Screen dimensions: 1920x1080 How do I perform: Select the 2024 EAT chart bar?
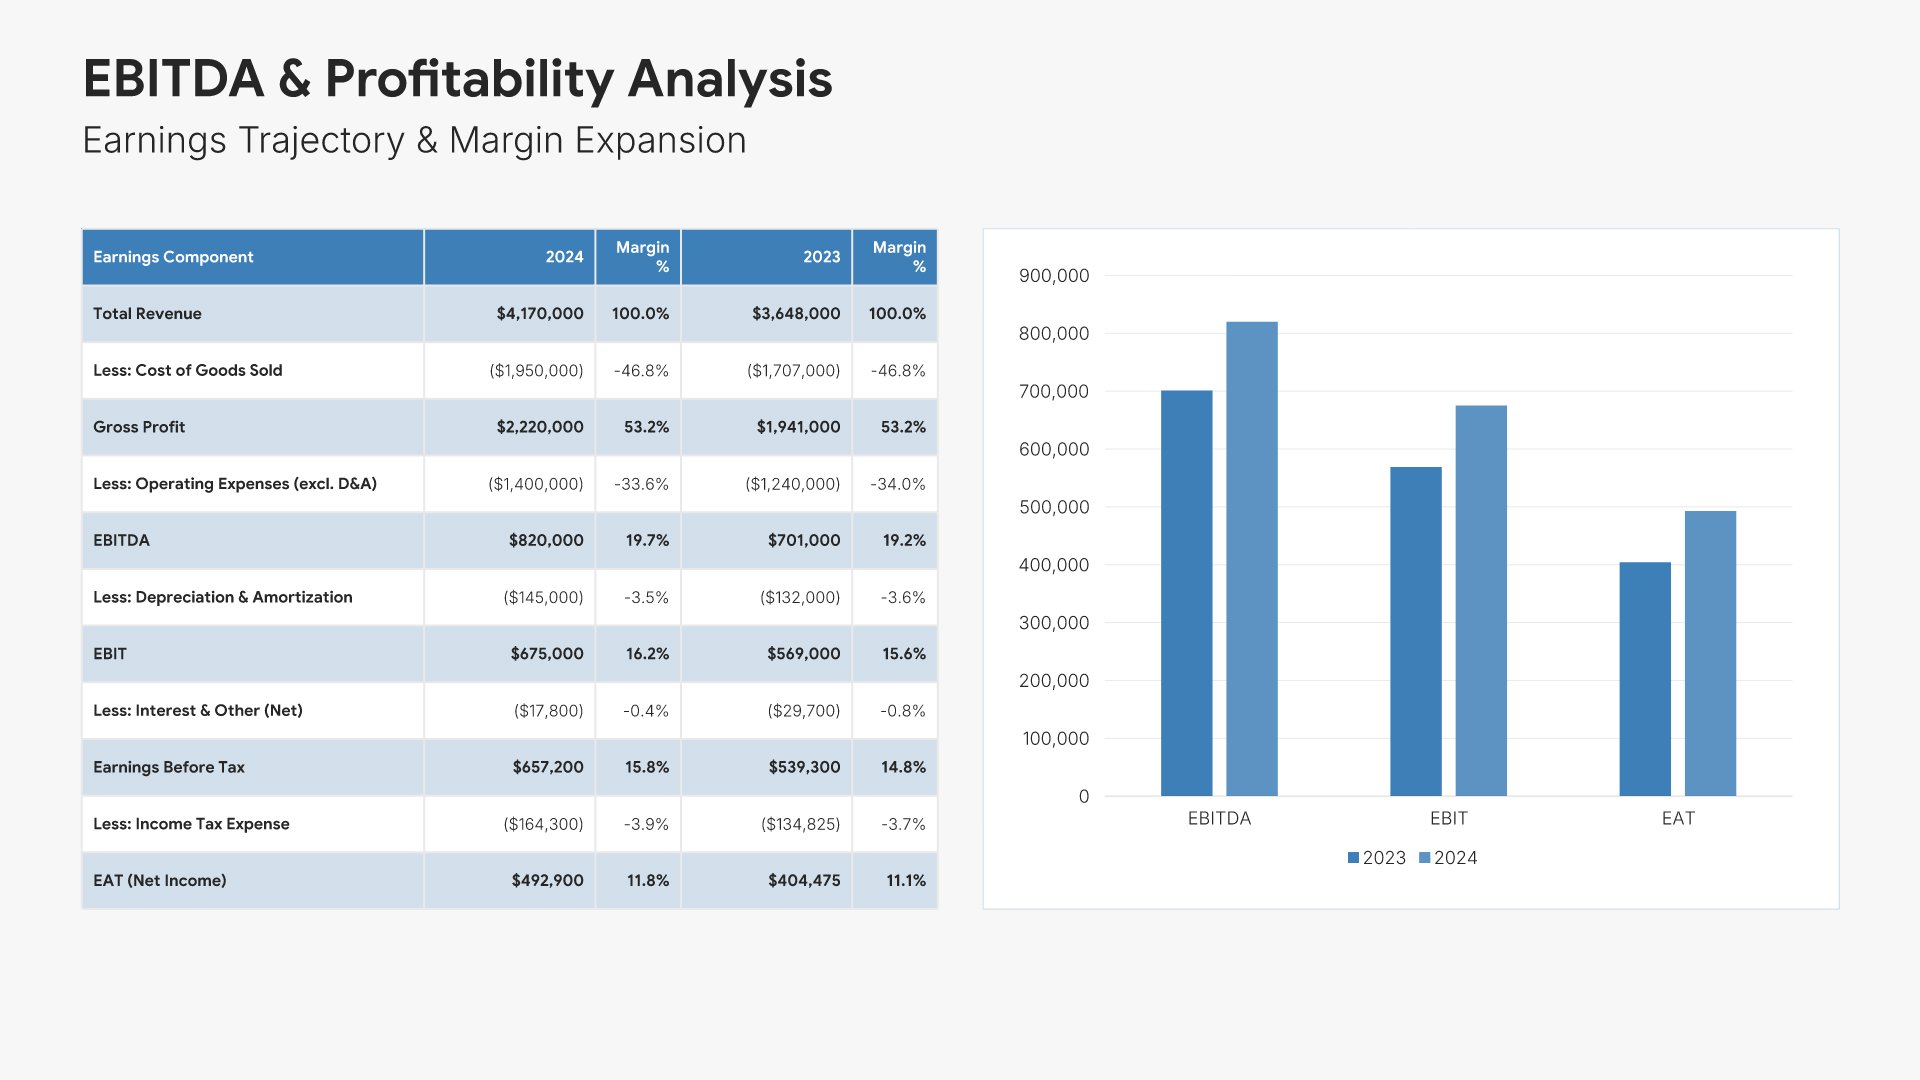point(1710,653)
